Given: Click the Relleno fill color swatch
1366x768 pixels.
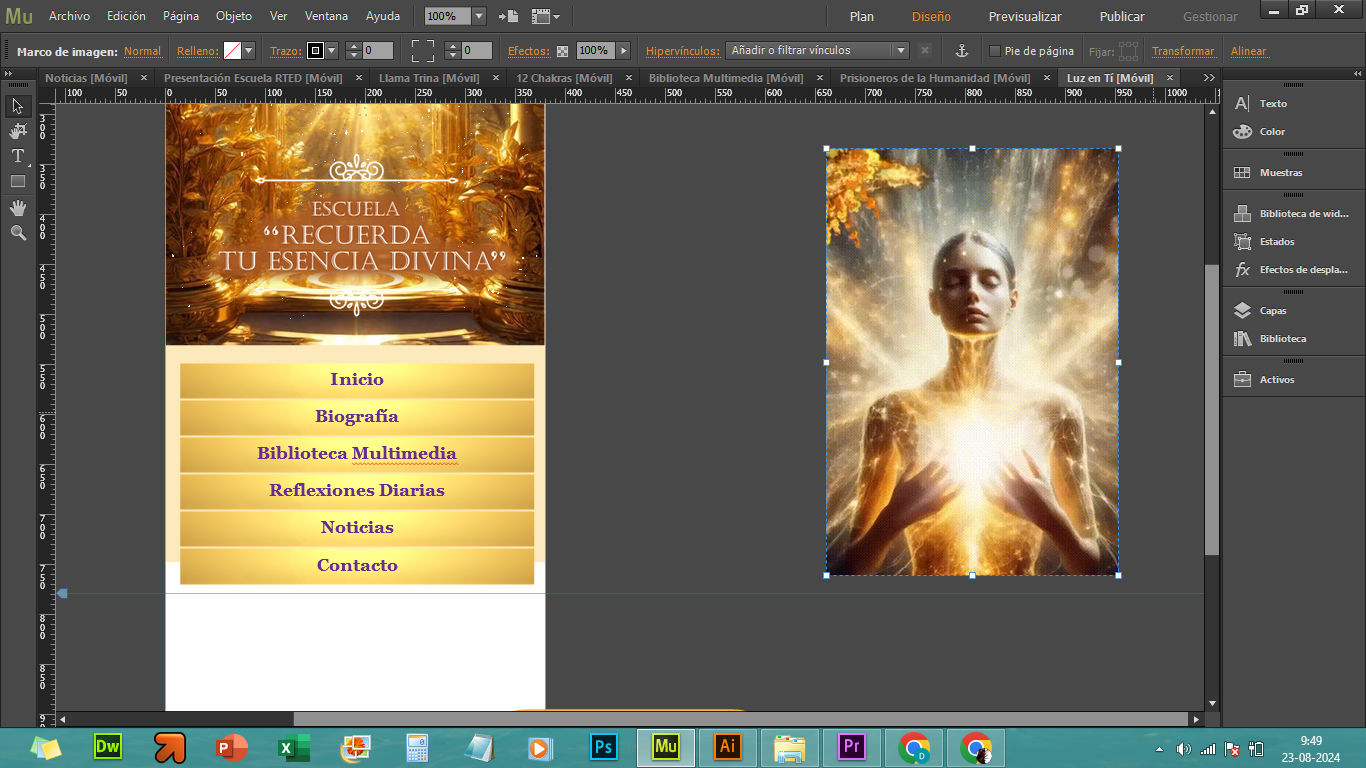Looking at the screenshot, I should click(x=232, y=51).
